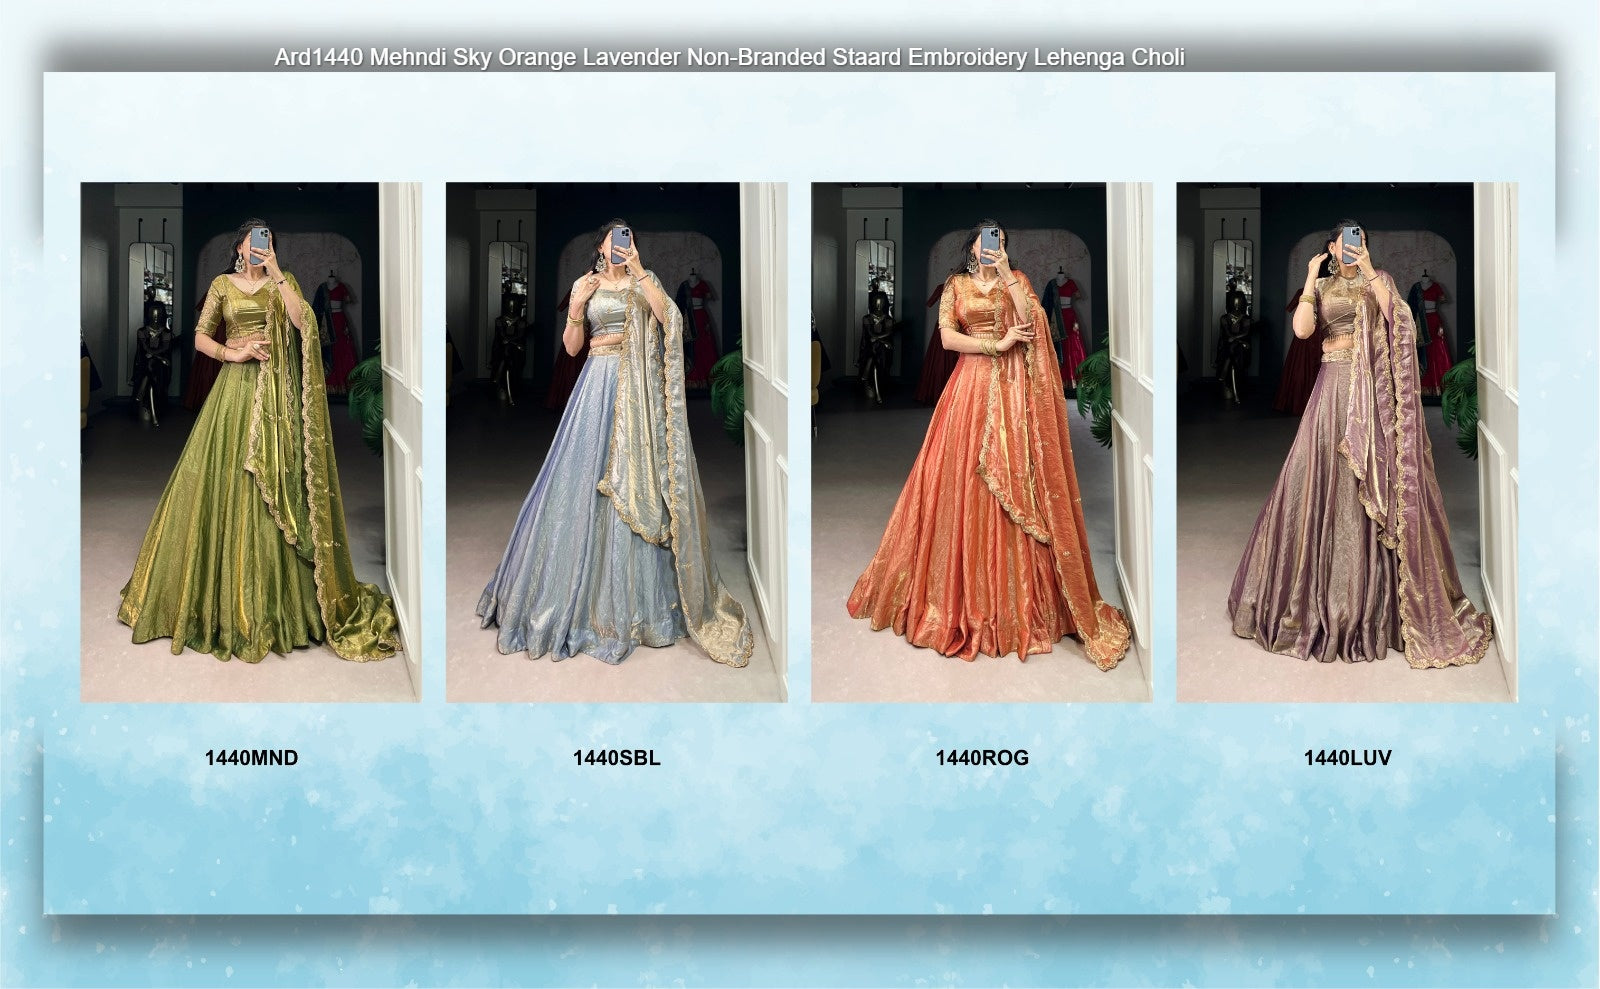Viewport: 1600px width, 989px height.
Task: Click the Ard1440 catalog title text
Action: coord(729,58)
